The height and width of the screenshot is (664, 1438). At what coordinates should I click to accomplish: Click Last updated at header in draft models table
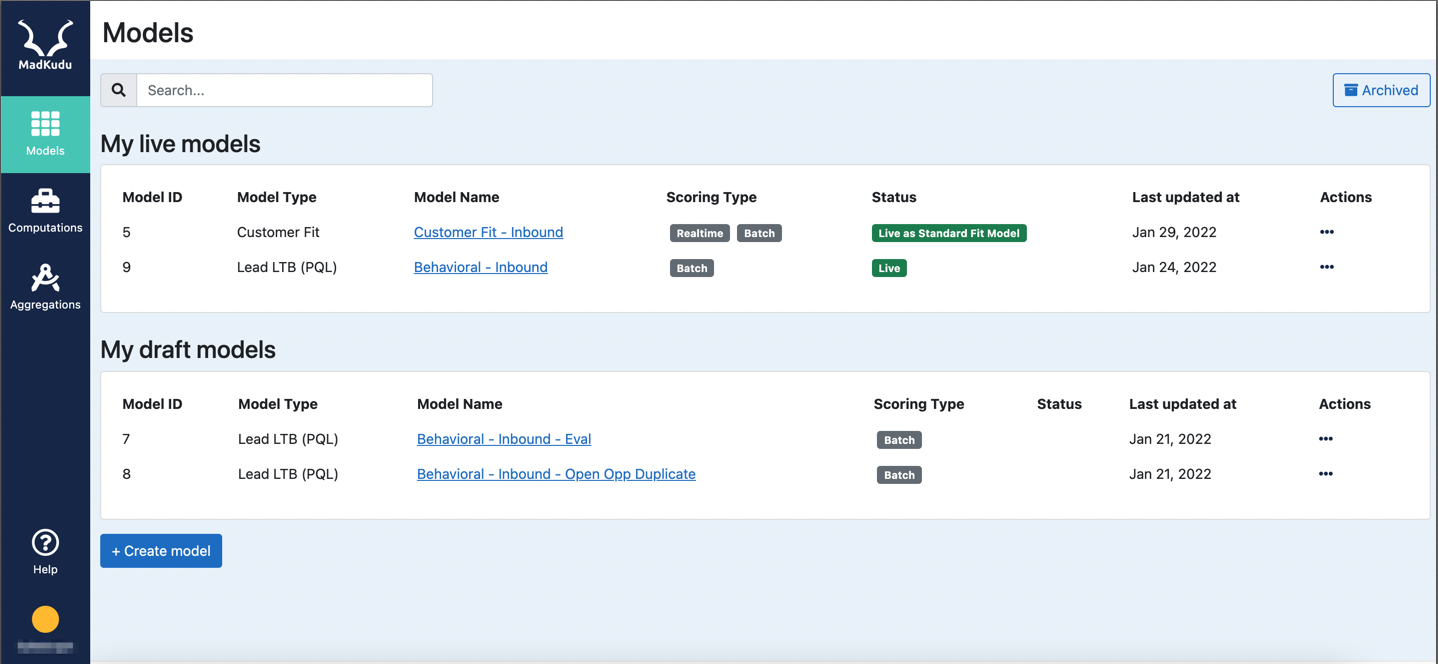tap(1183, 404)
